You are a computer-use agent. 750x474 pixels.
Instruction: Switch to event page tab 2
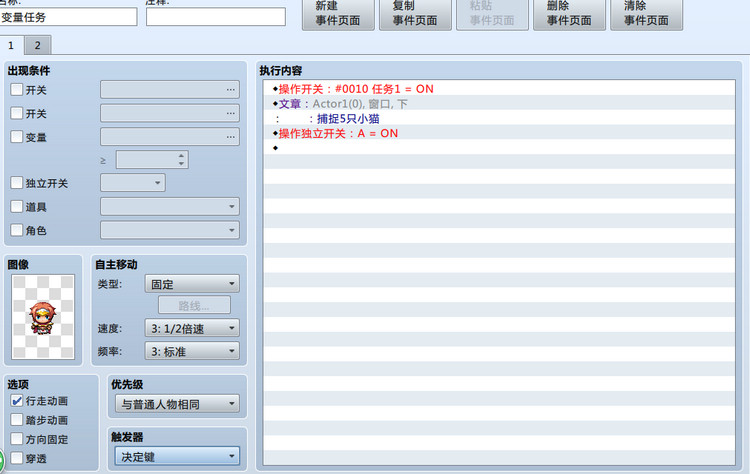(x=37, y=45)
